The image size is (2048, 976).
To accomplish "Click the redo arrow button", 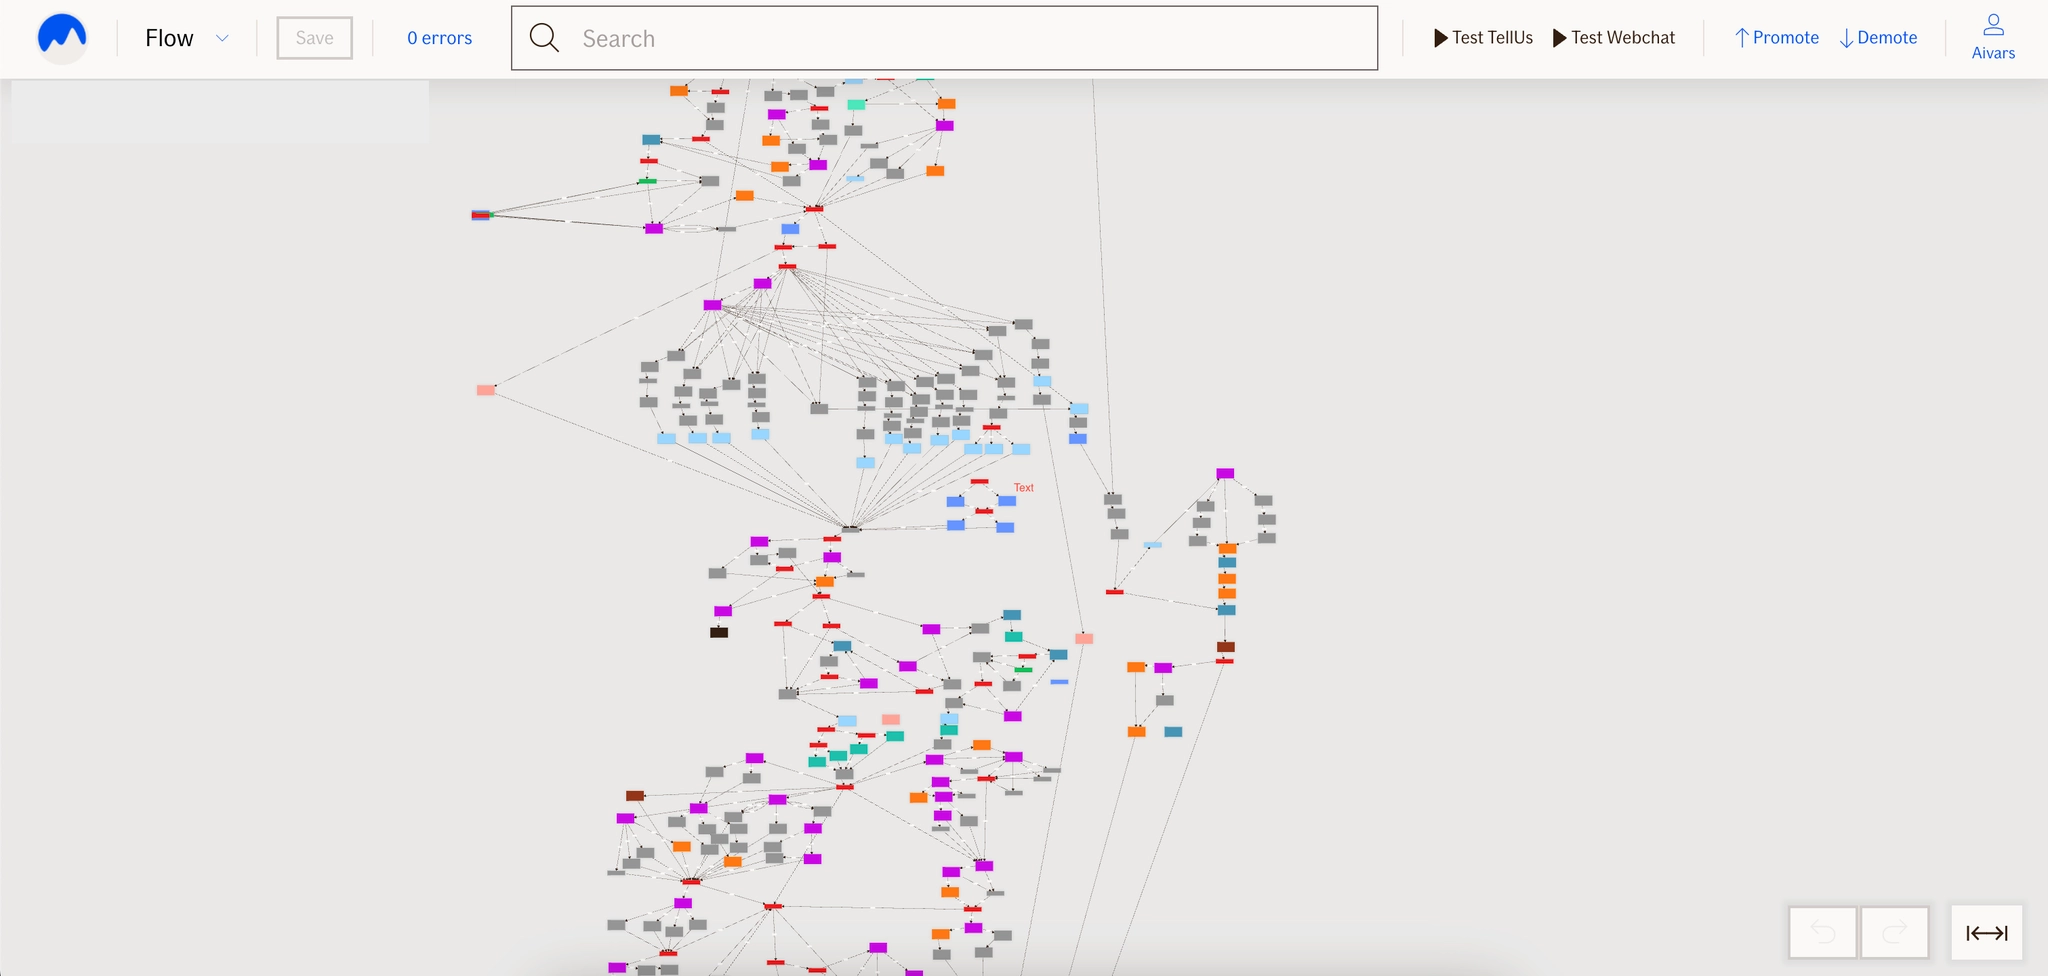I will pyautogui.click(x=1894, y=932).
